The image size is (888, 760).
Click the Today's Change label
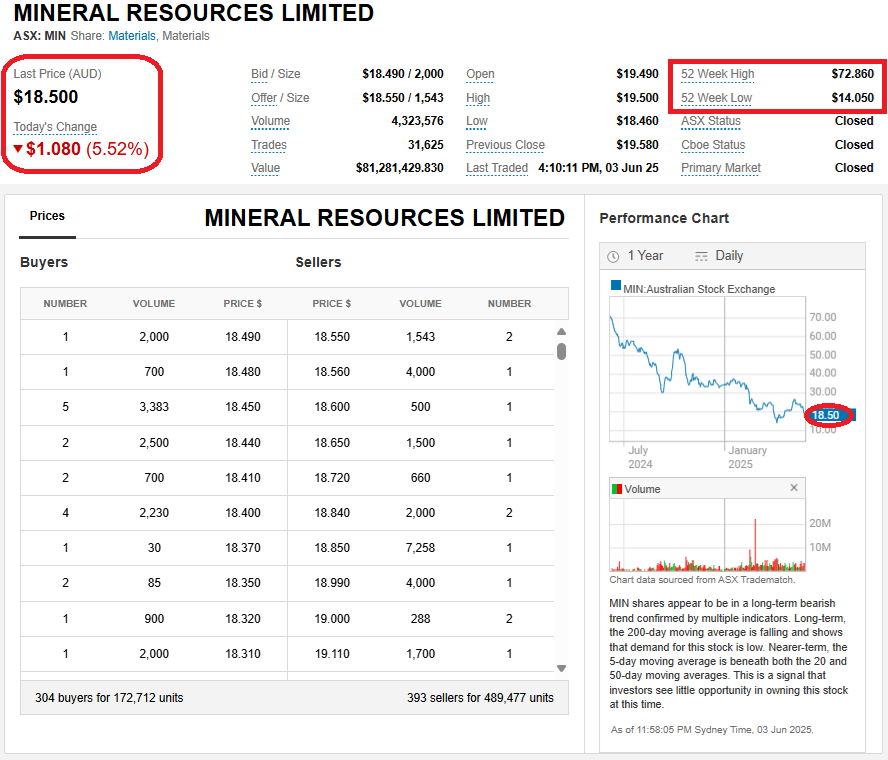[x=55, y=127]
